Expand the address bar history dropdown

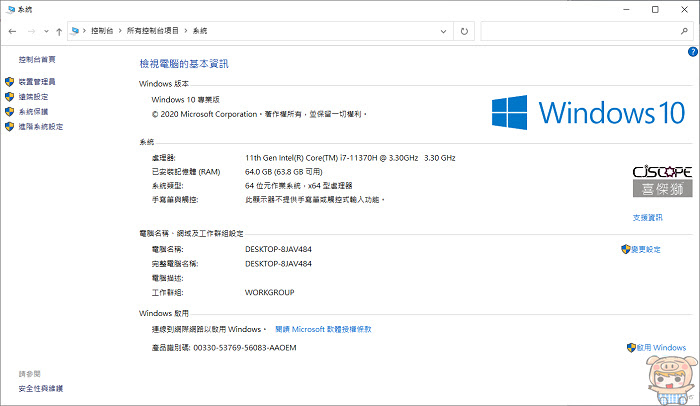[x=443, y=31]
